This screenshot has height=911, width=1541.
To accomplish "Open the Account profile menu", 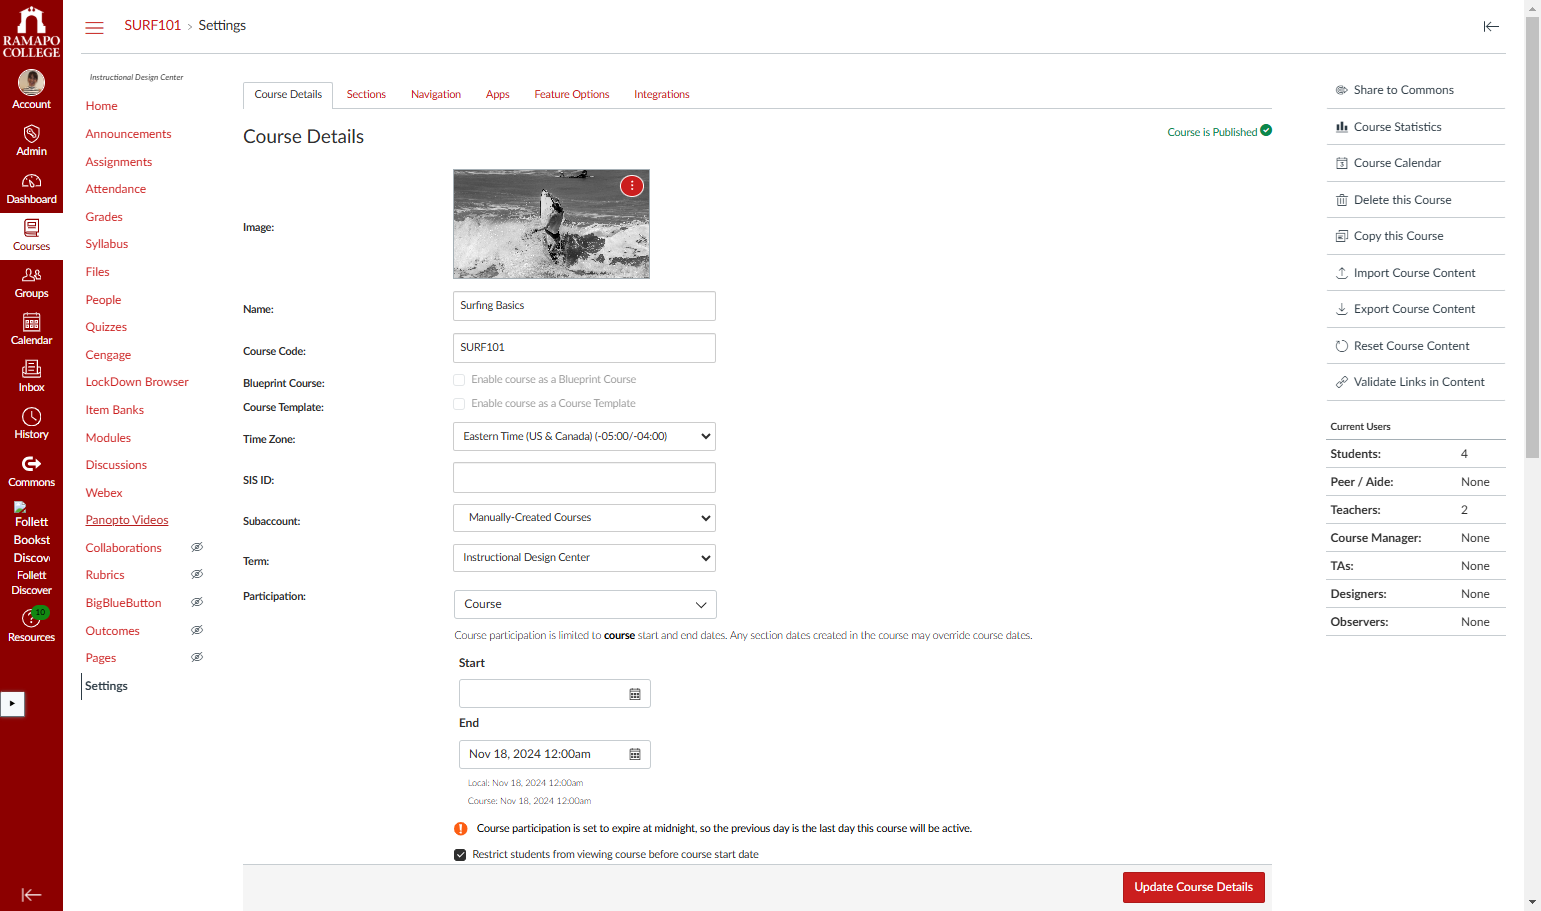I will [x=31, y=90].
